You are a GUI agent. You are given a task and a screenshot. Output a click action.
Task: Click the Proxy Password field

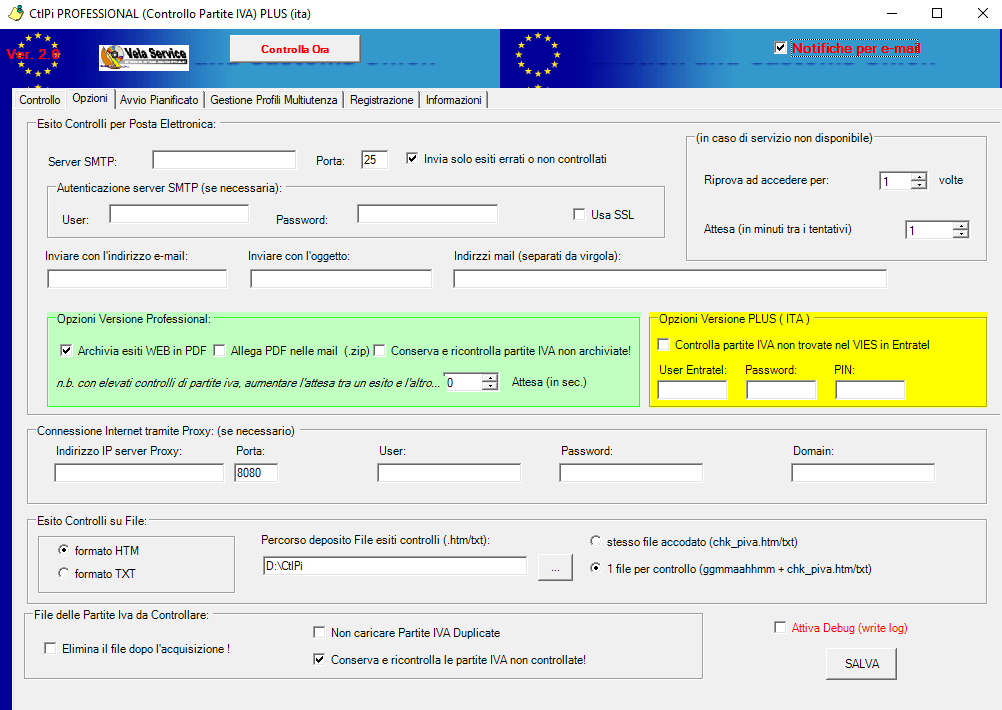pos(631,473)
